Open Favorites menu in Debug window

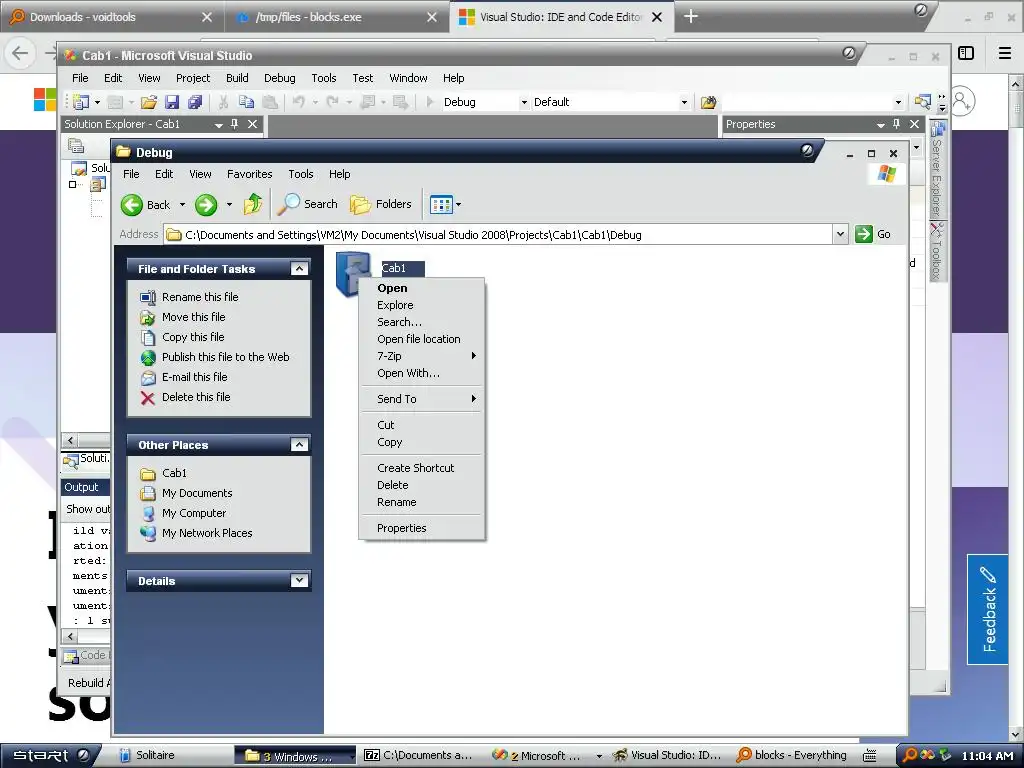(x=249, y=174)
